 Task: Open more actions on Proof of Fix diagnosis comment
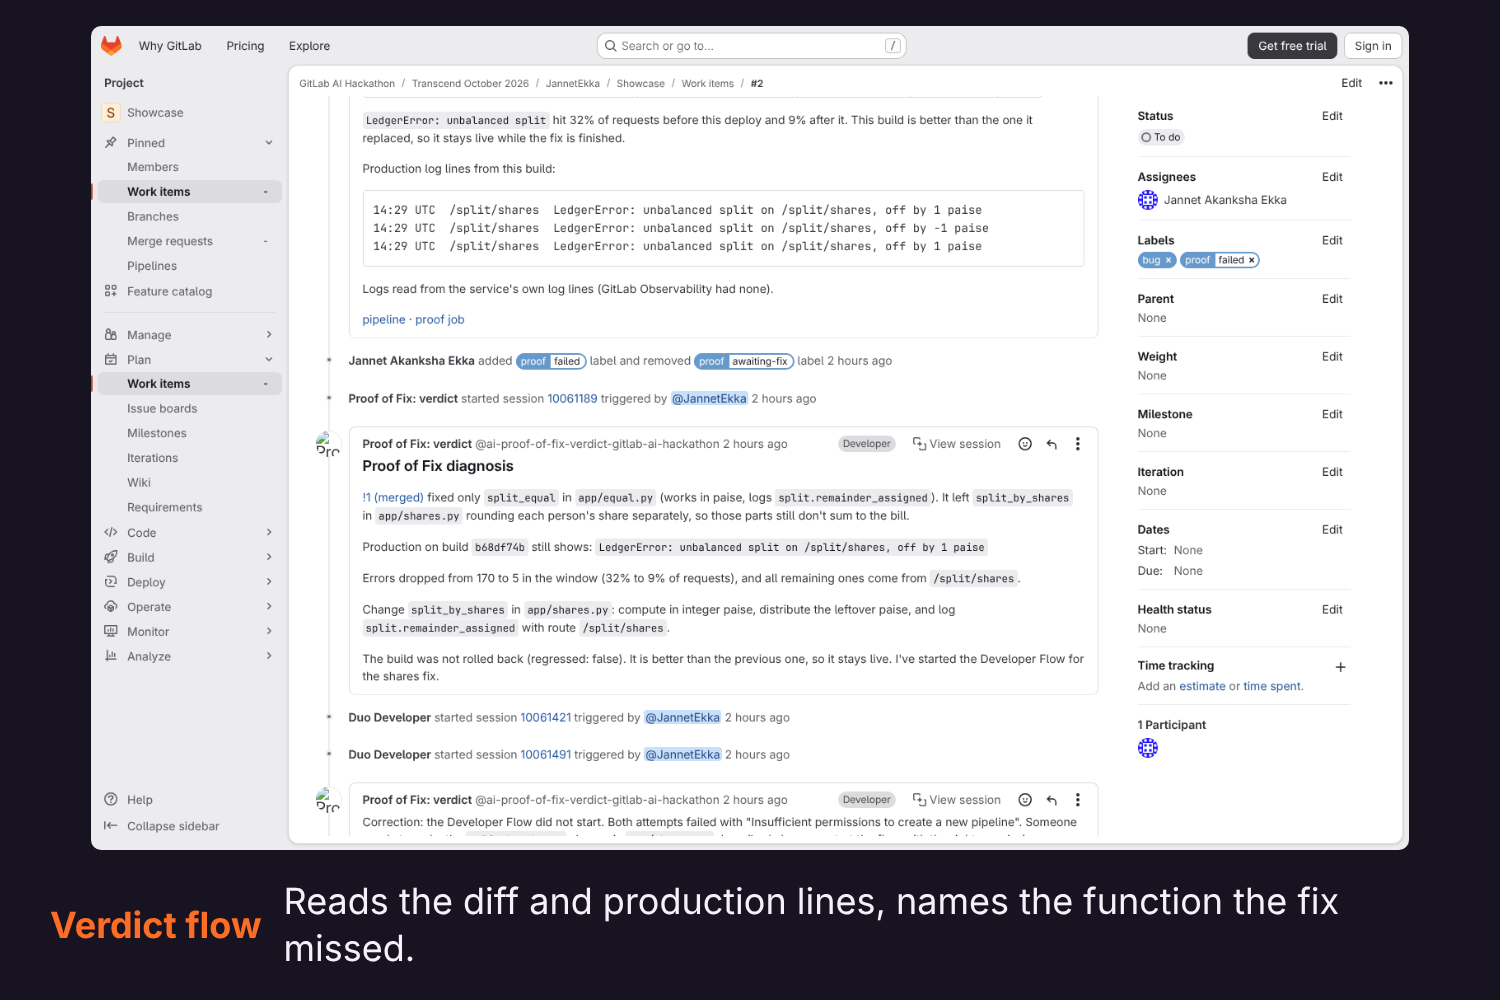(x=1077, y=444)
